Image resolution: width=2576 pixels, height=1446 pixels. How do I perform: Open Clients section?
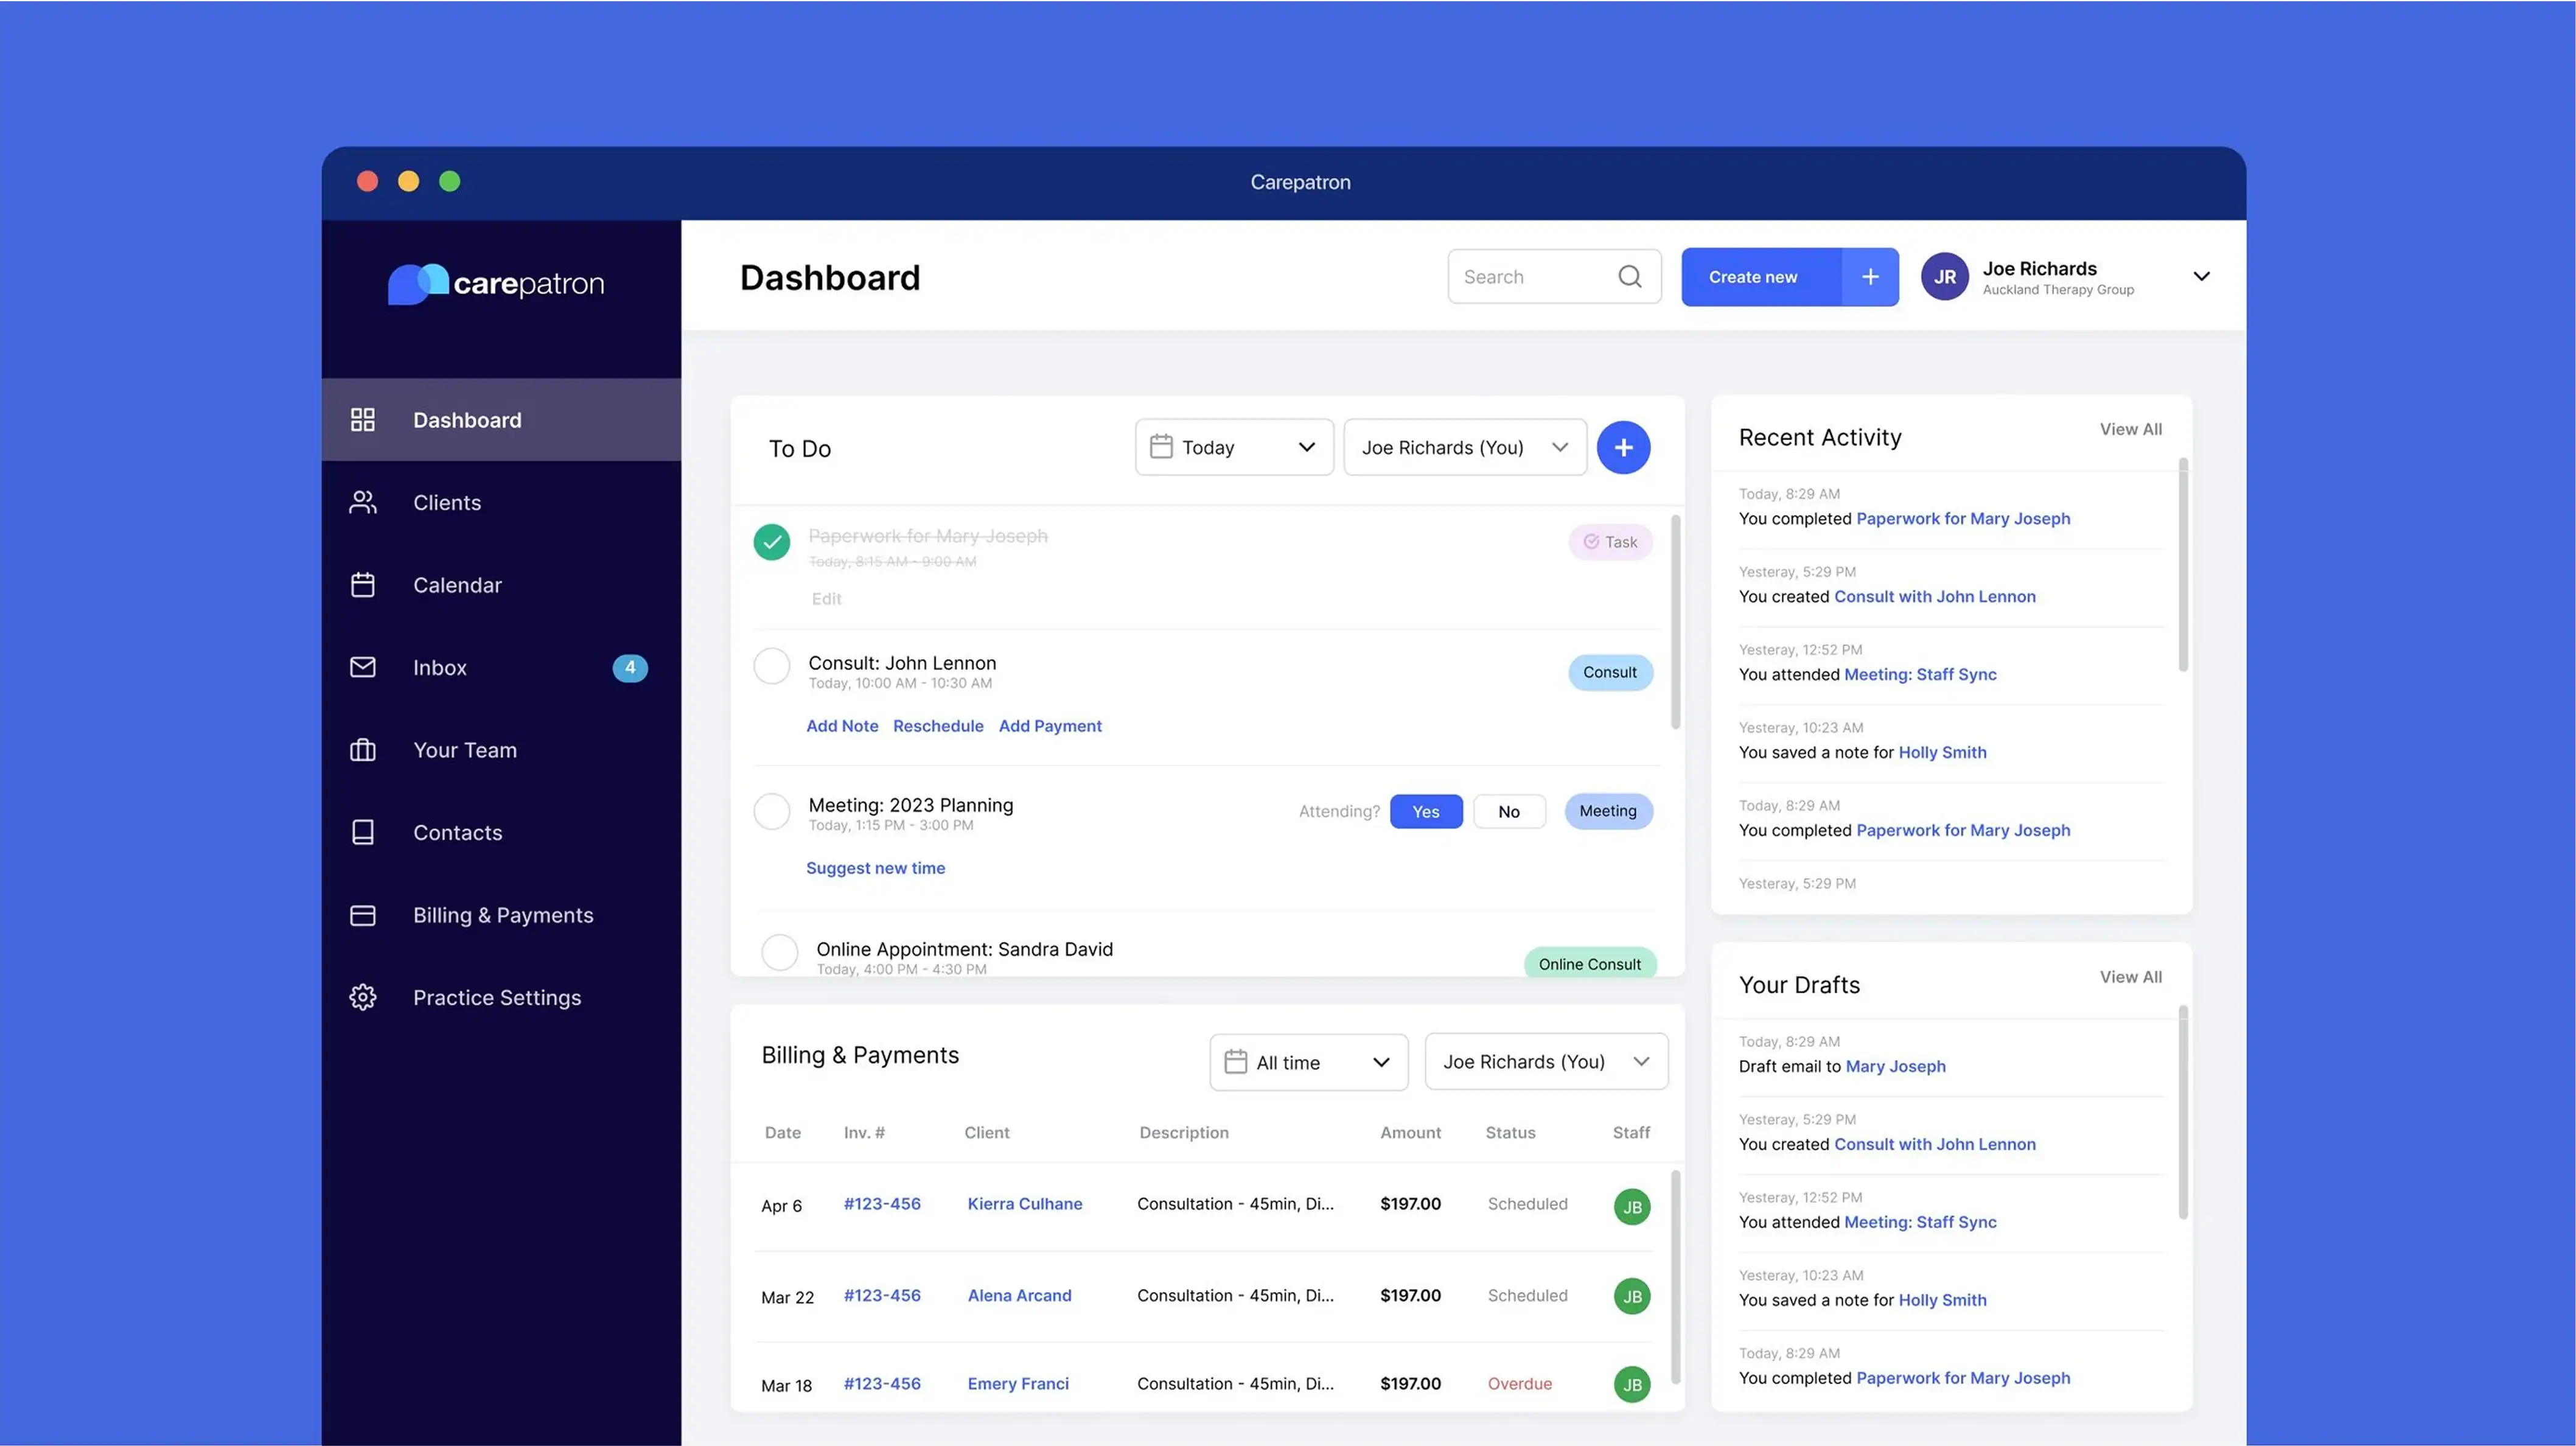(x=501, y=502)
